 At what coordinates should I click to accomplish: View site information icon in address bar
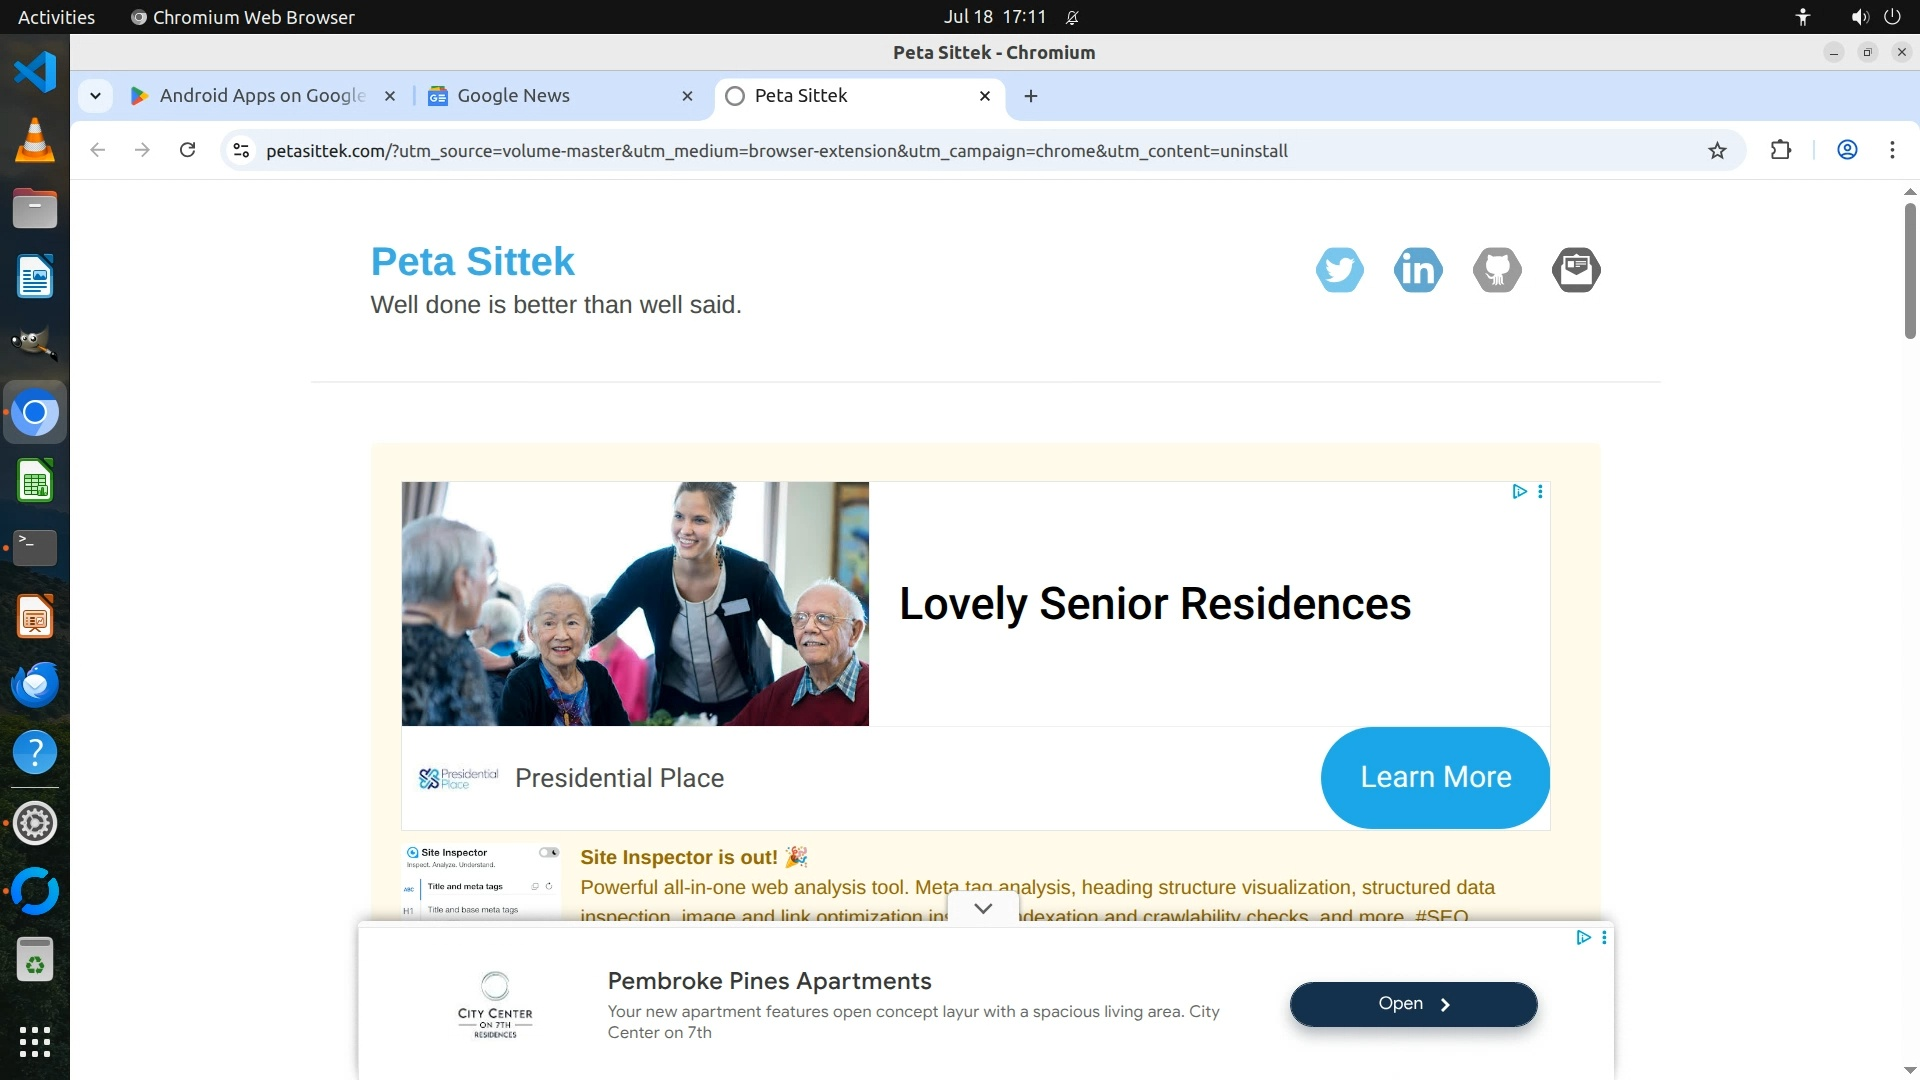click(241, 151)
